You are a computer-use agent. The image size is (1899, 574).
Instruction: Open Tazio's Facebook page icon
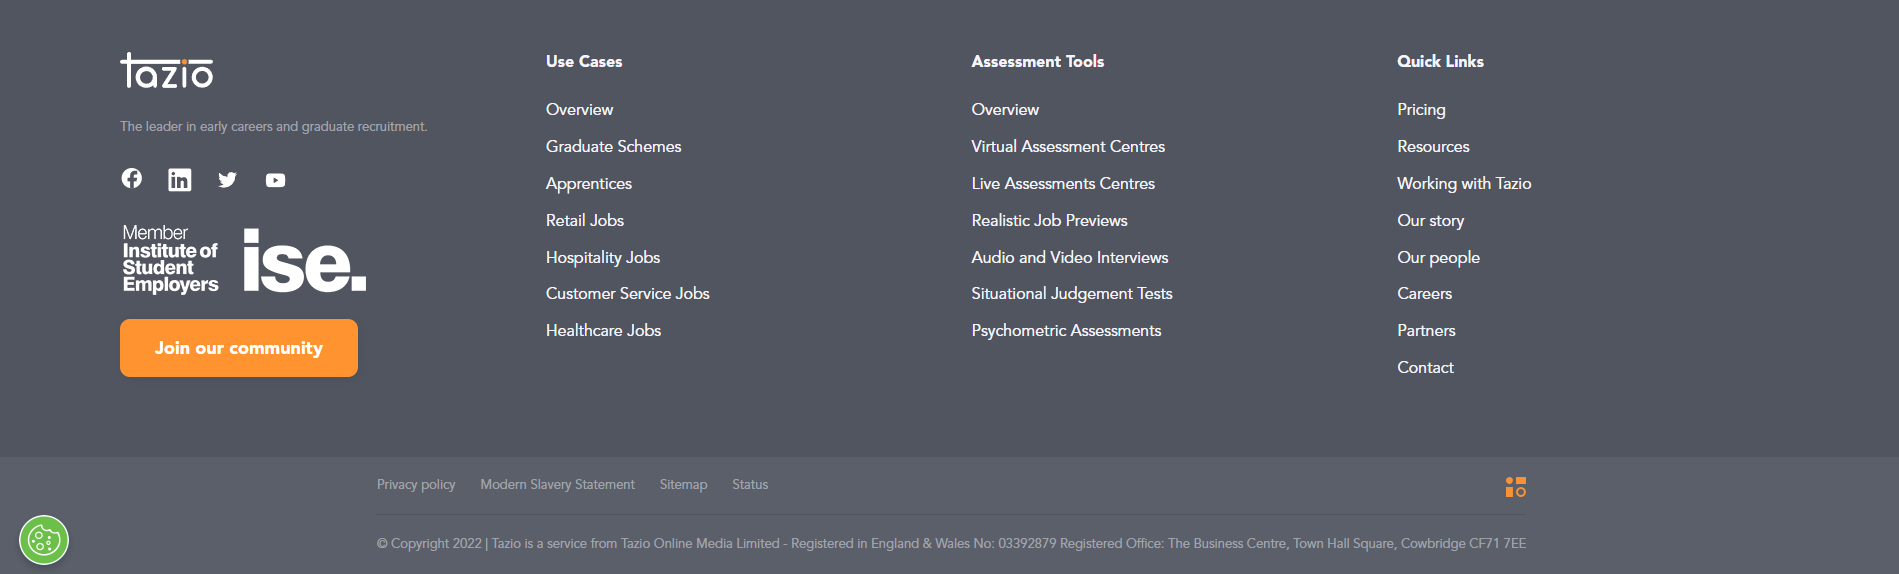(x=132, y=178)
